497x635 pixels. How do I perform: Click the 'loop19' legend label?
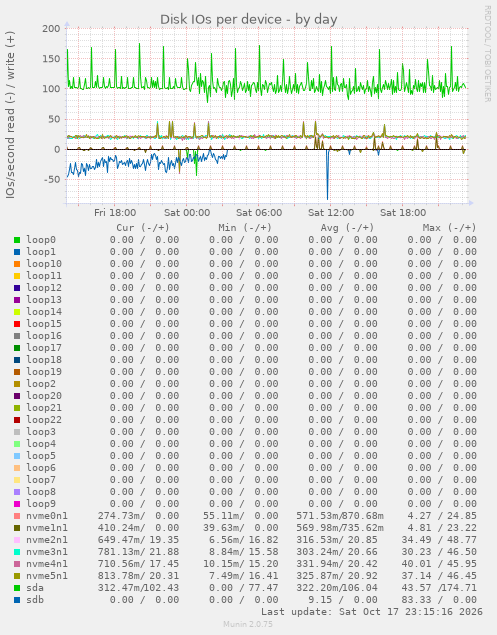point(44,372)
